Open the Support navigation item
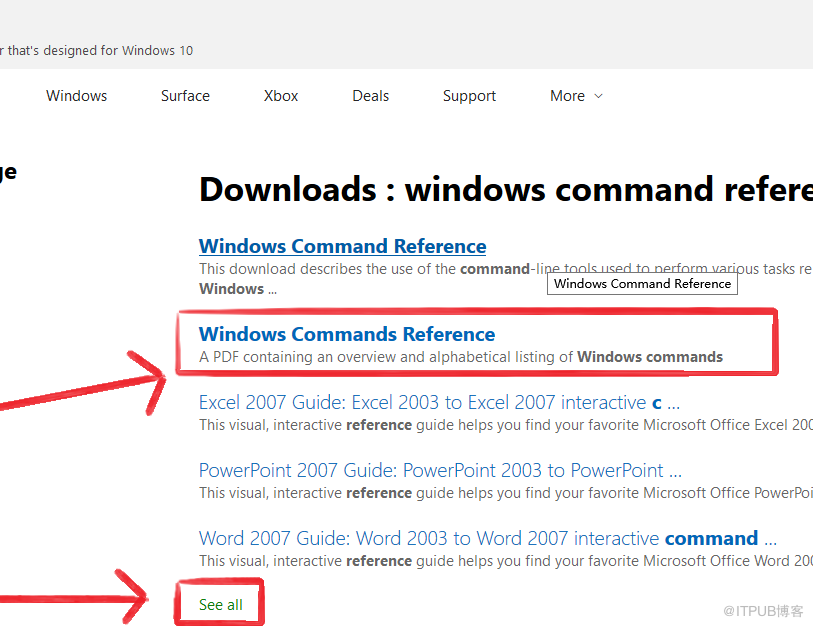Screen dimensions: 813x626 click(469, 96)
